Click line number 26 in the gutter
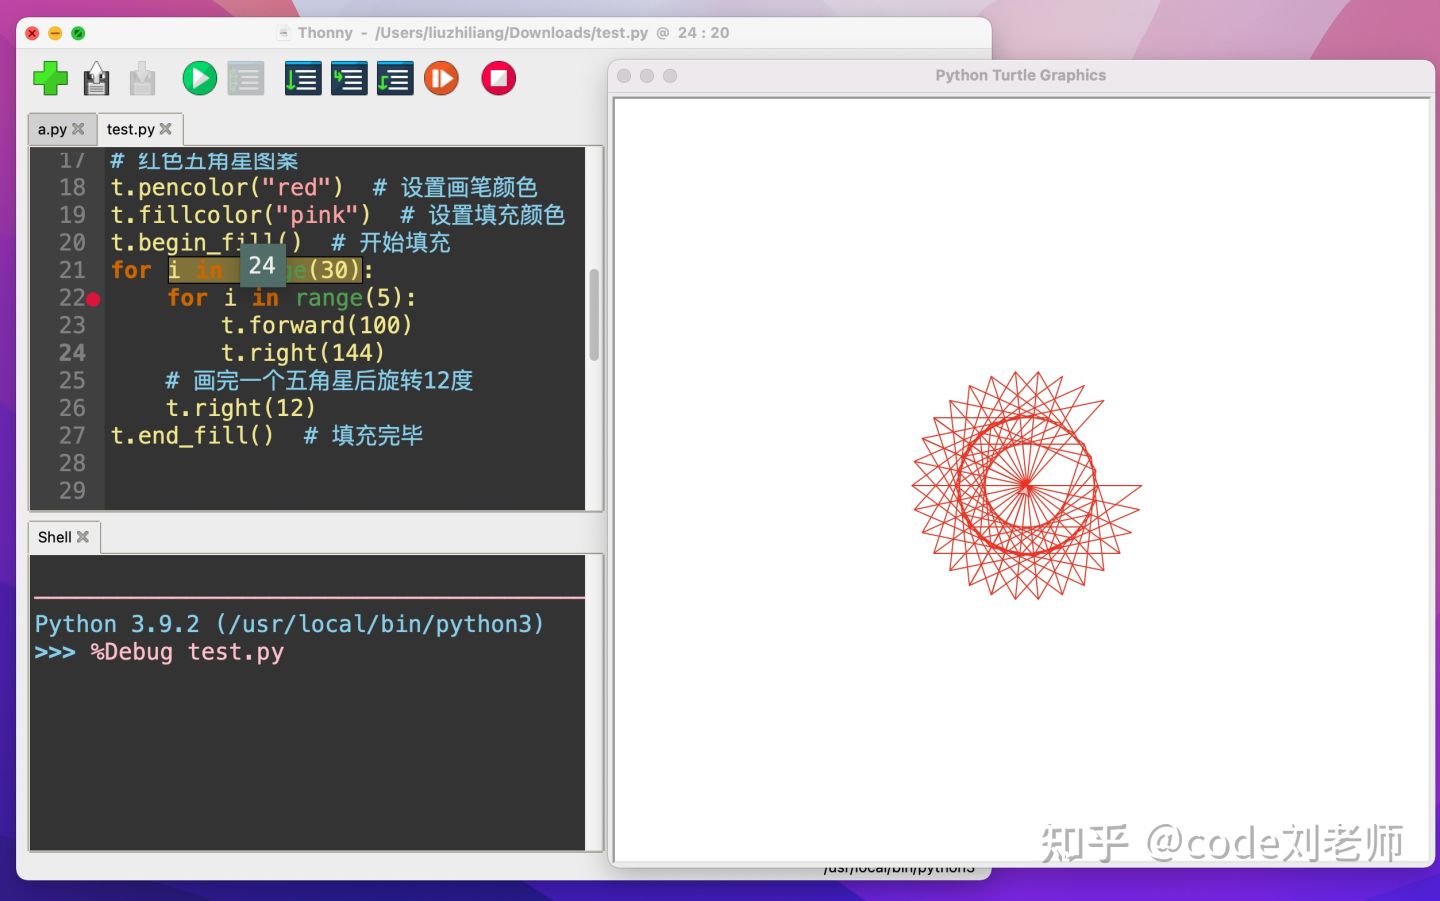Screen dimensions: 1440x901 72,408
